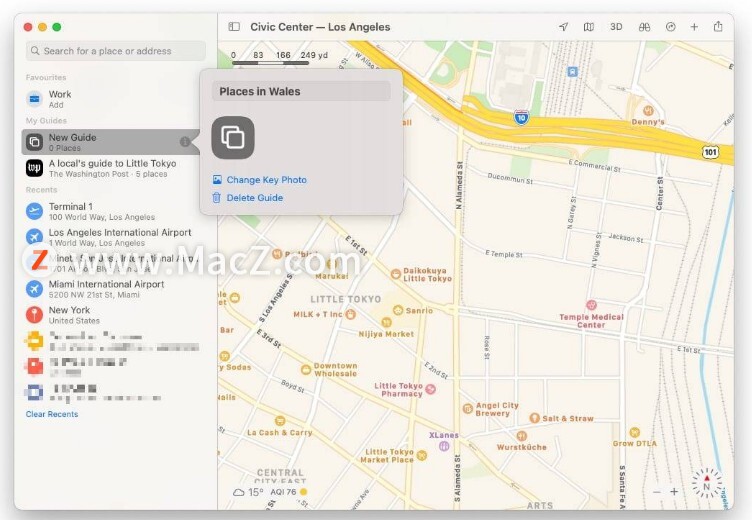This screenshot has height=520, width=752.
Task: Select Miami International Airport recent
Action: coord(115,289)
